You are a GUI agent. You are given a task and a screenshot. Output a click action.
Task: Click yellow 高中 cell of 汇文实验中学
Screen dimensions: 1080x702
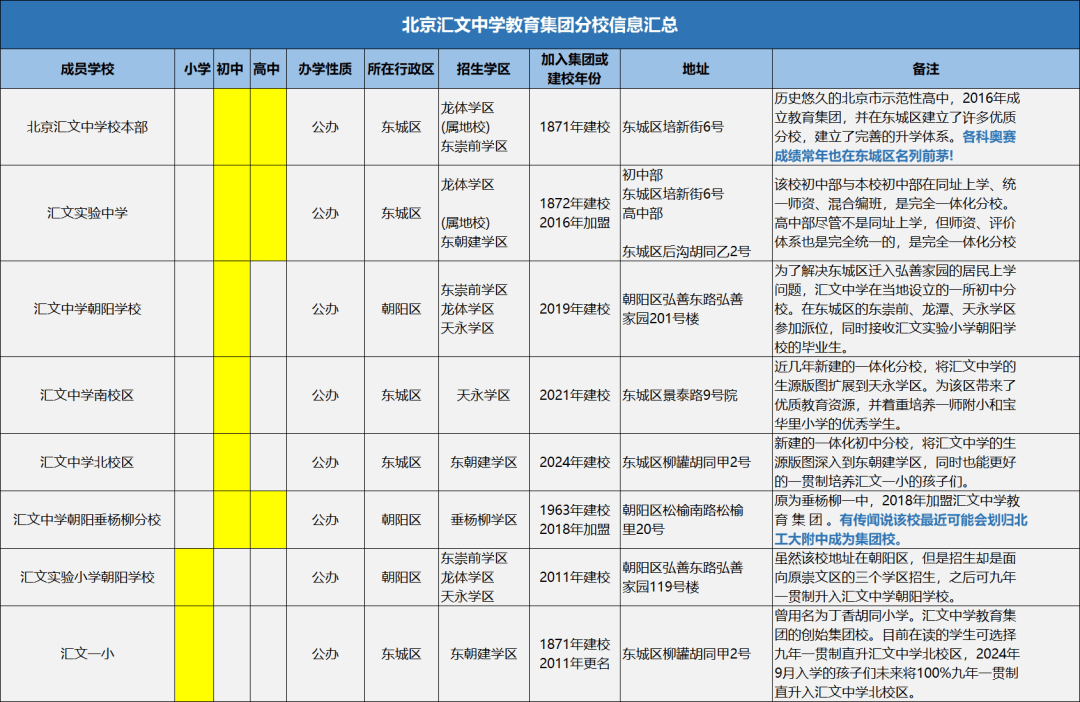(268, 213)
